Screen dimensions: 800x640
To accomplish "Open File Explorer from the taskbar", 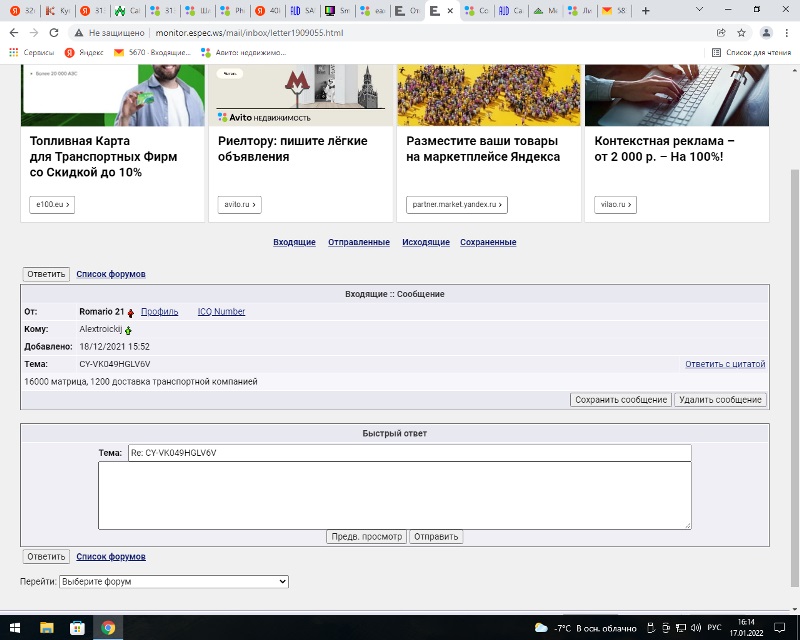I will click(46, 628).
